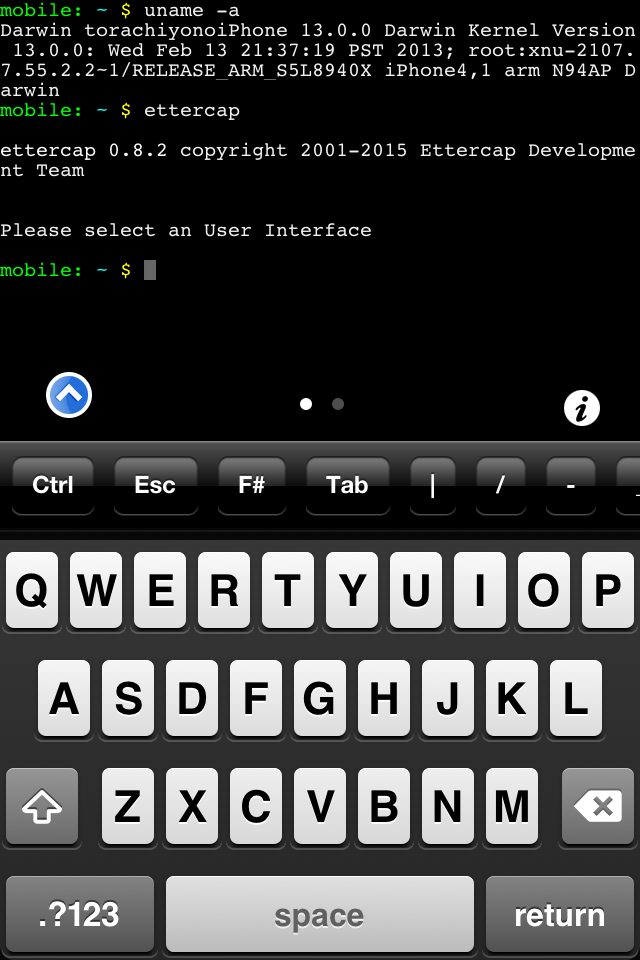Viewport: 640px width, 960px height.
Task: Select the first page indicator dot
Action: click(306, 404)
